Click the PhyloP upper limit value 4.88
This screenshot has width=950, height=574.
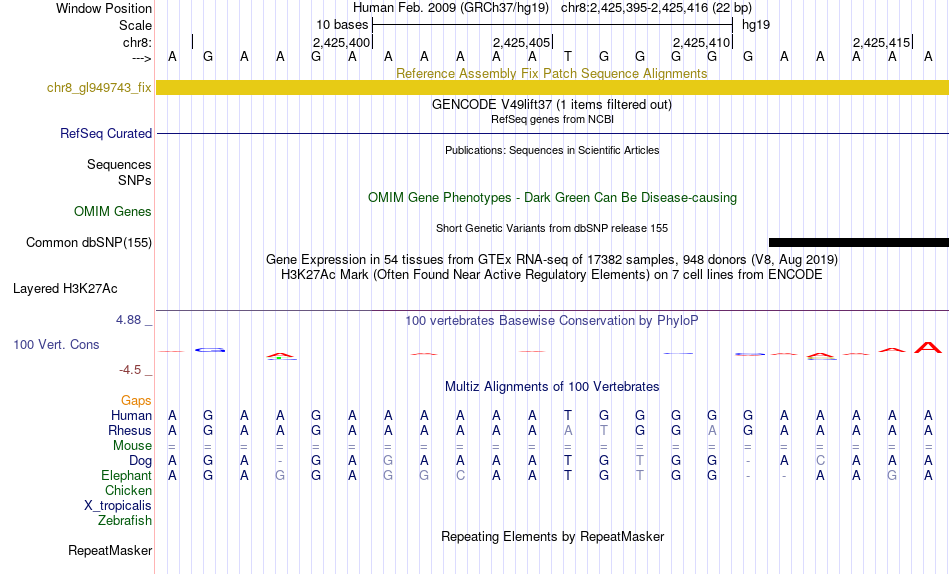coord(128,319)
